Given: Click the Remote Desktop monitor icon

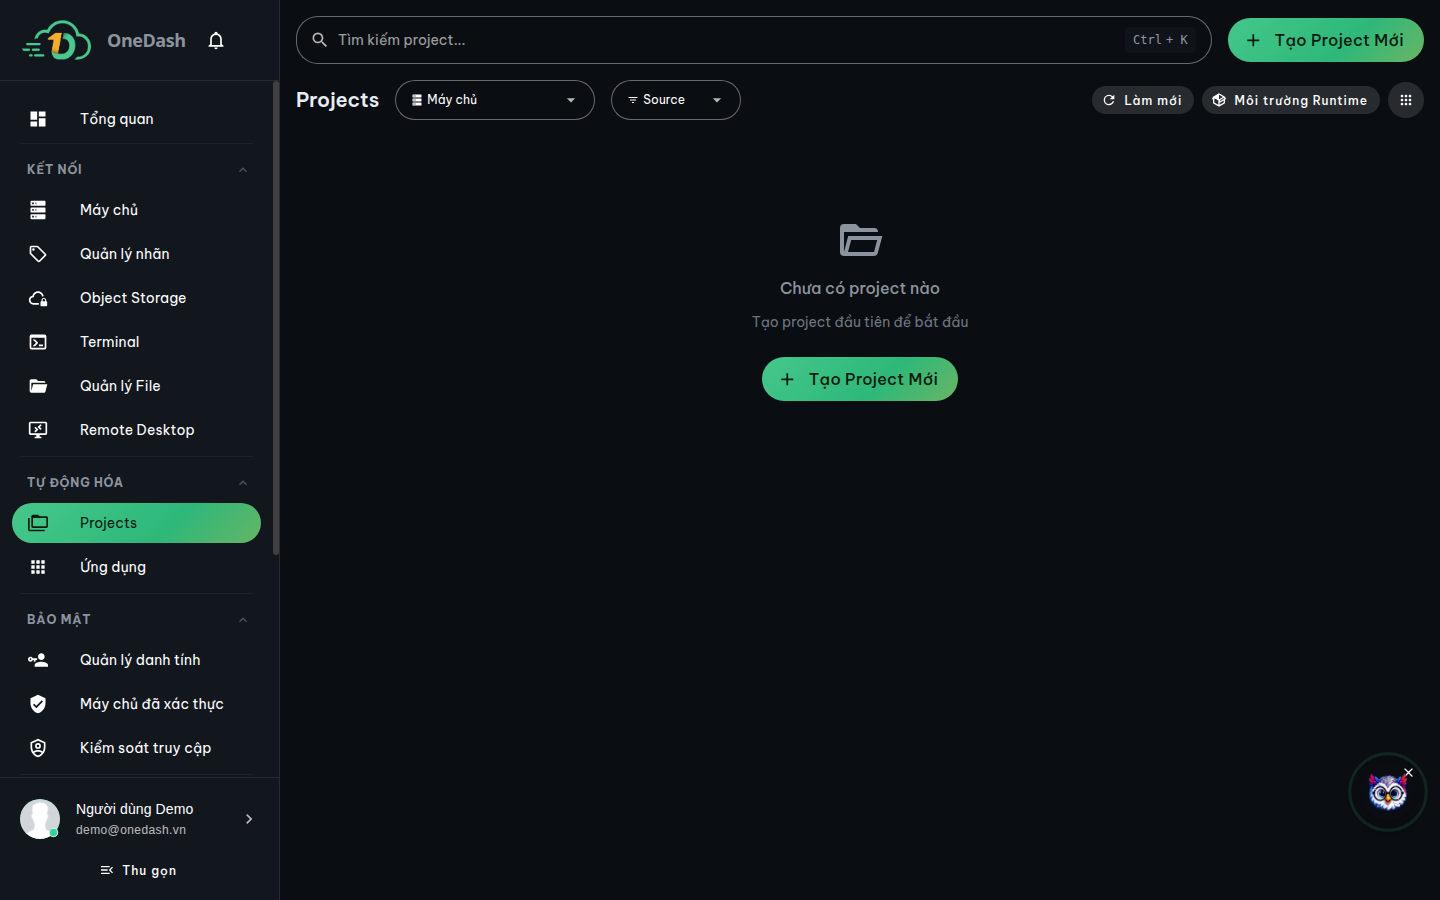Looking at the screenshot, I should [x=38, y=430].
